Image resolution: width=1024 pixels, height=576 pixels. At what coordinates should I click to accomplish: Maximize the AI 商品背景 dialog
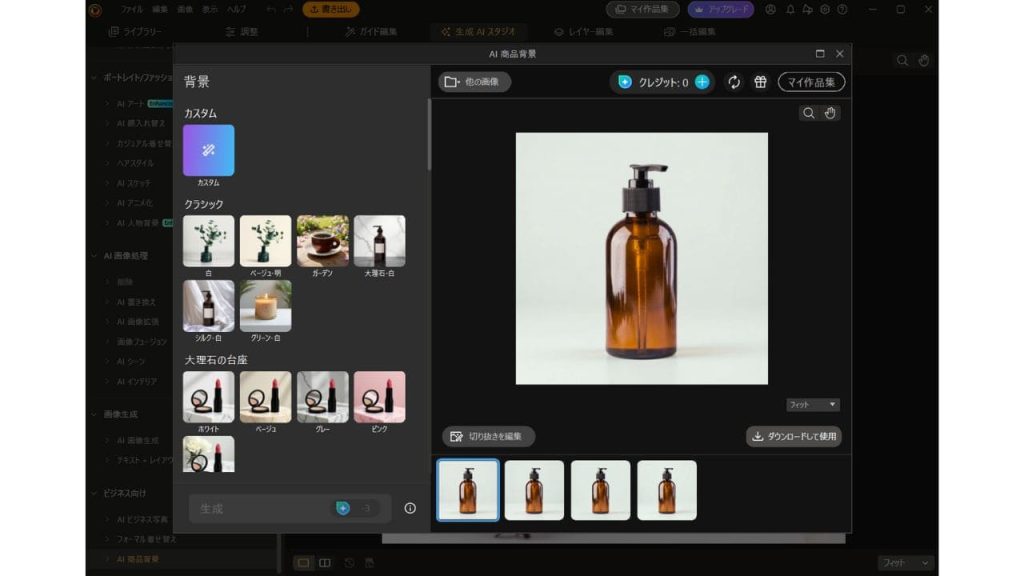pyautogui.click(x=820, y=54)
